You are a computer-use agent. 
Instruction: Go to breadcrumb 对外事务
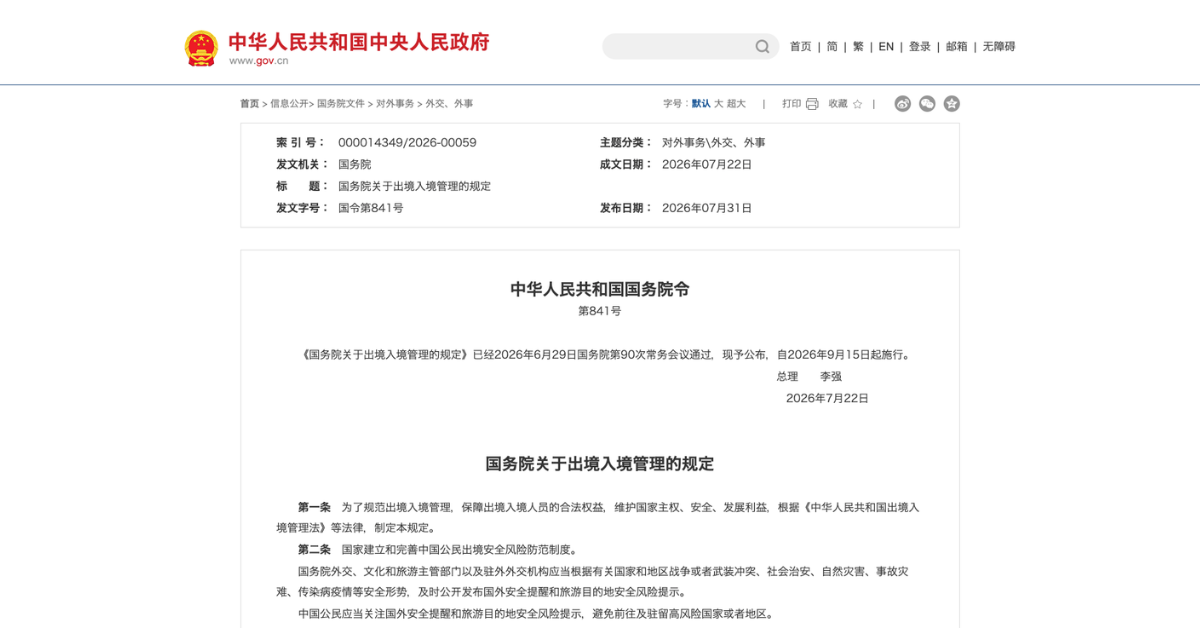click(395, 104)
